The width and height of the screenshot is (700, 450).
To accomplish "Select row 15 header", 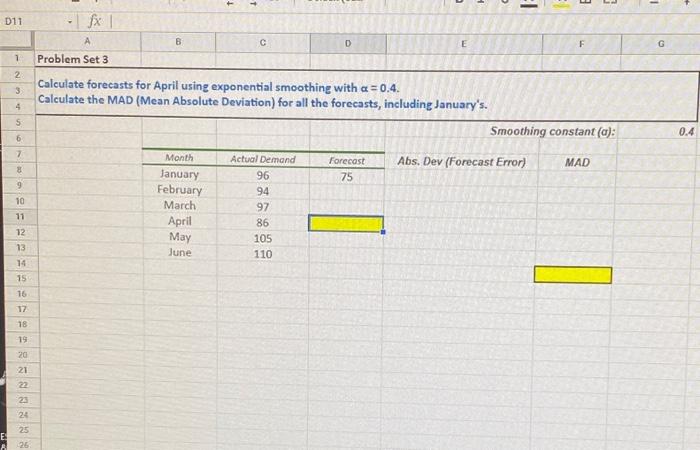I will click(21, 278).
